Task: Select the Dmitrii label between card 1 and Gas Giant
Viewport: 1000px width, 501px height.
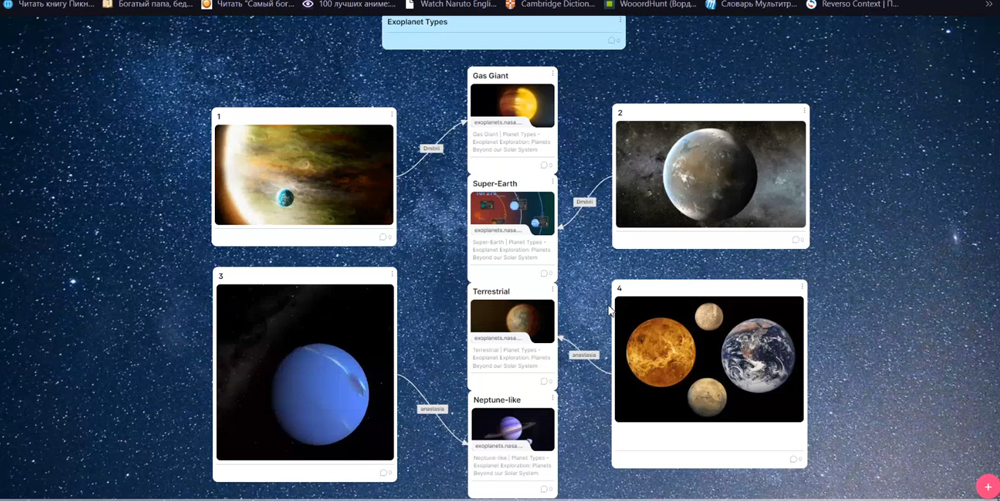Action: click(432, 149)
